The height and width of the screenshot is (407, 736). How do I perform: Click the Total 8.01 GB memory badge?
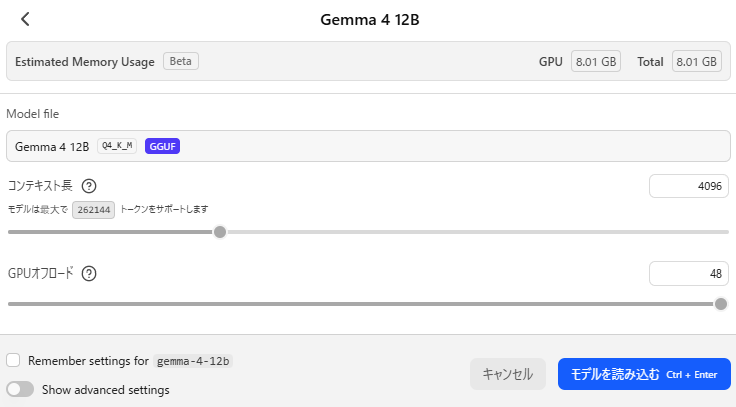point(697,61)
